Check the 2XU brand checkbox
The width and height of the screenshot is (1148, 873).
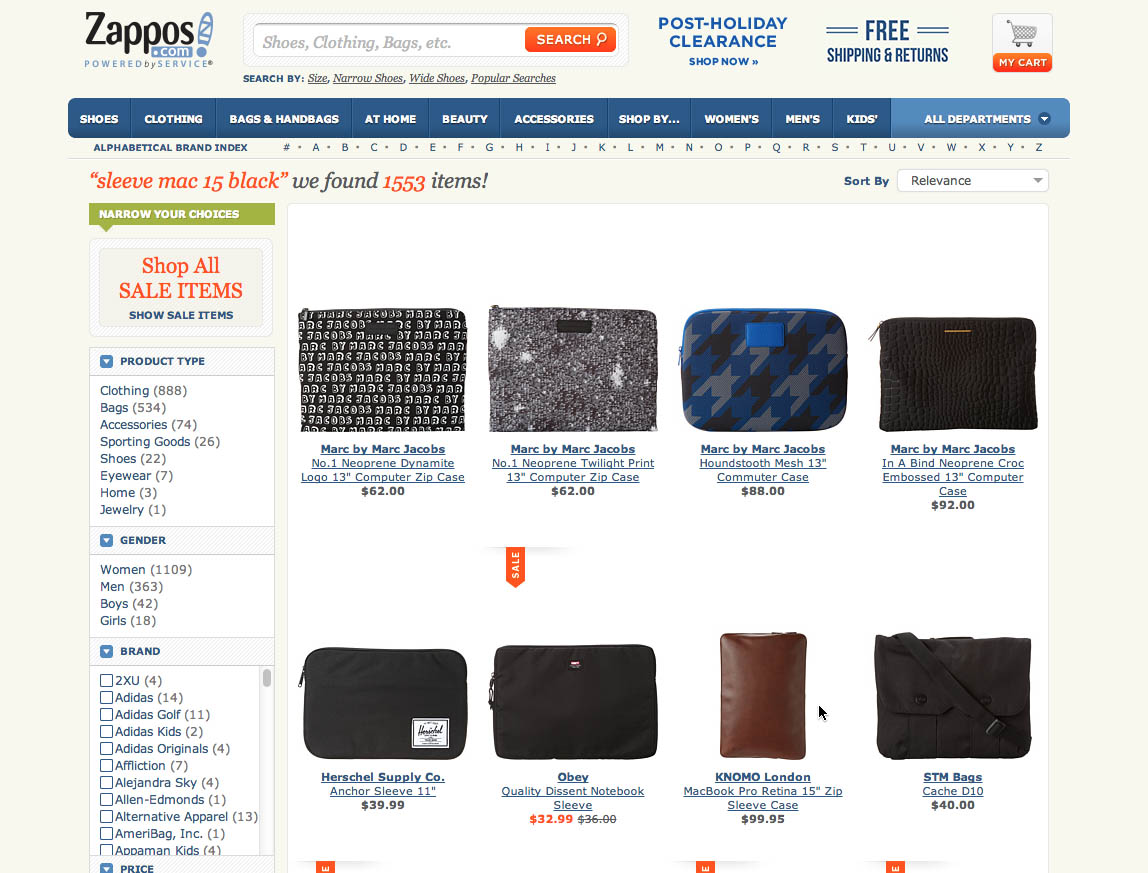[106, 680]
